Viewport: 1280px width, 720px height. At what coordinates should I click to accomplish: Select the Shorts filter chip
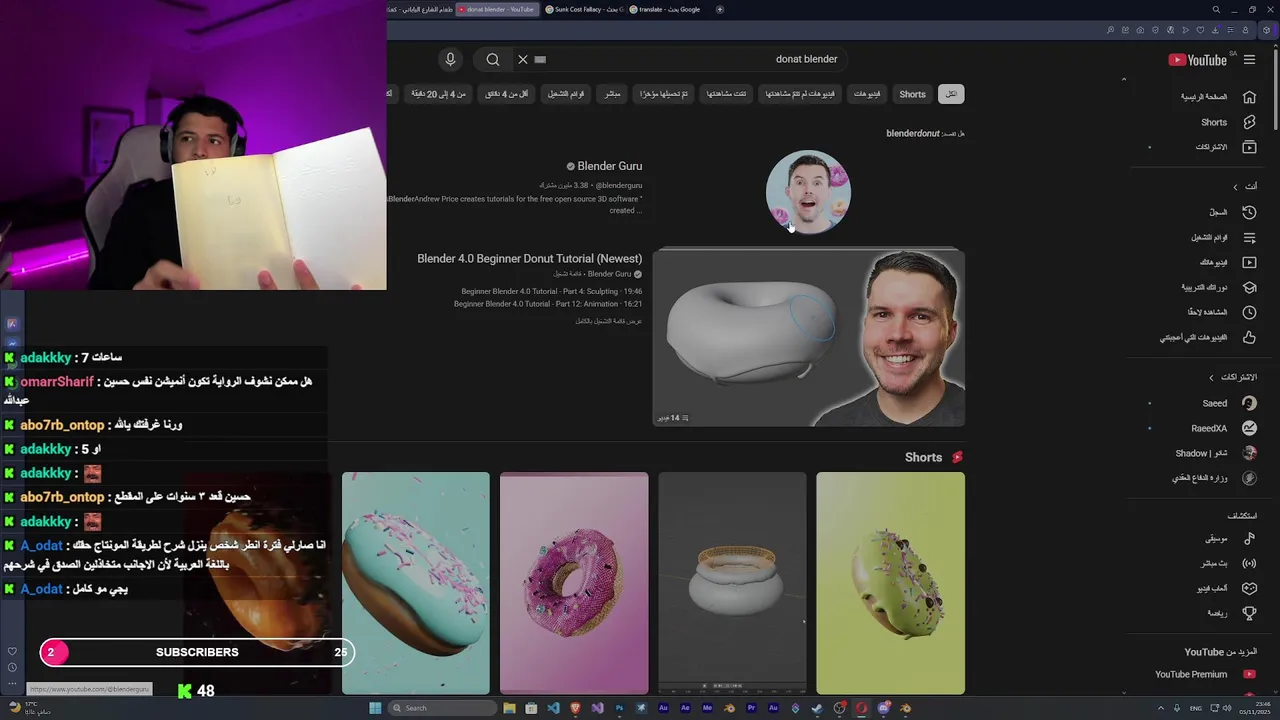pyautogui.click(x=912, y=94)
